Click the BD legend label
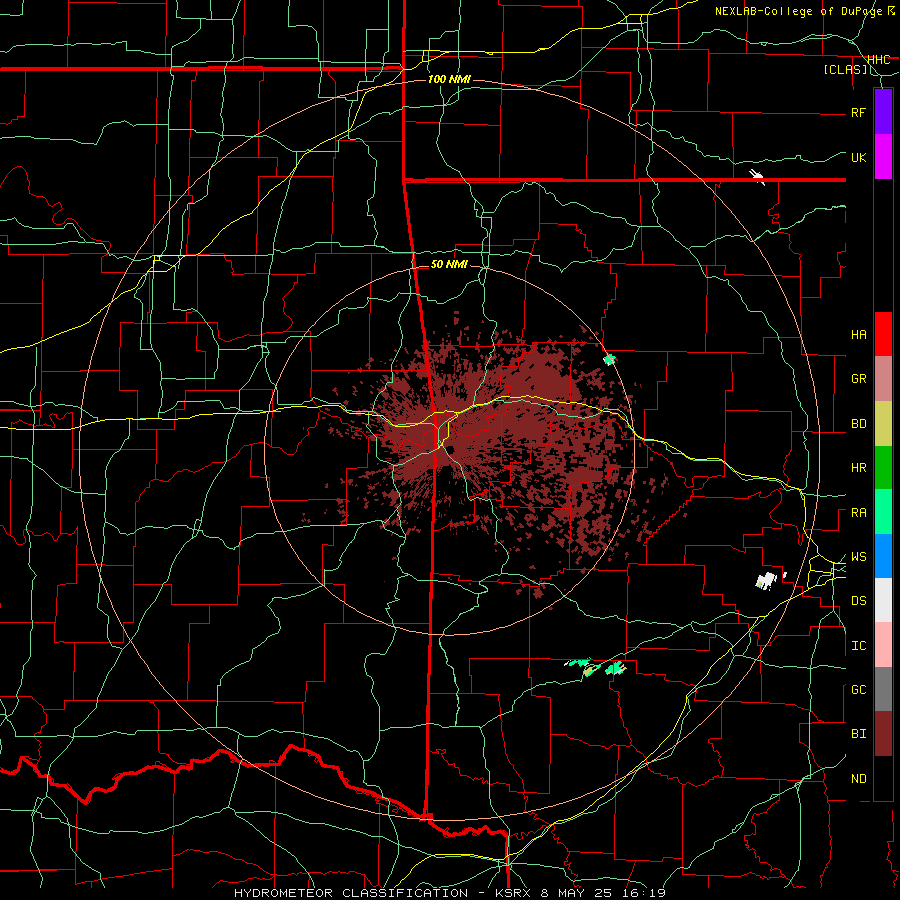Screen dimensions: 900x900 (858, 424)
